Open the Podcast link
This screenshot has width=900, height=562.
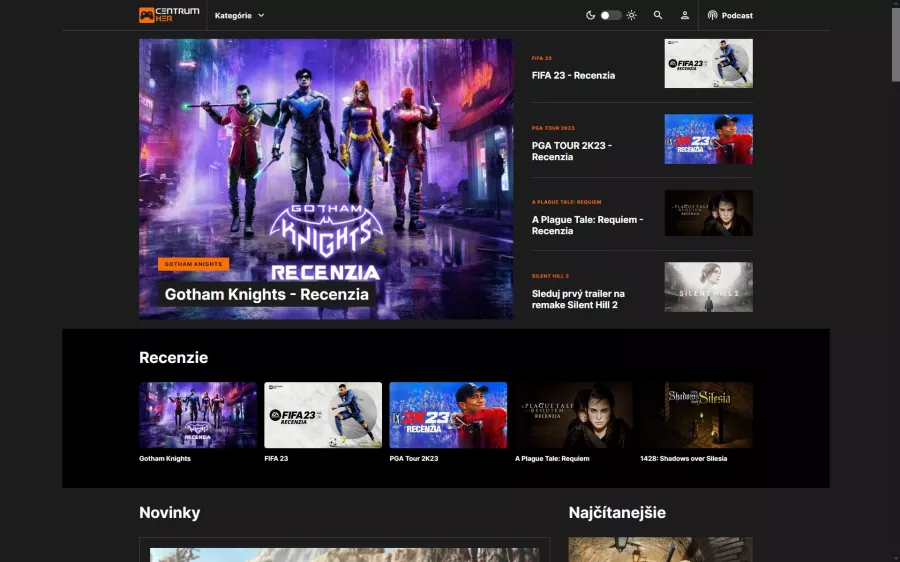pyautogui.click(x=730, y=15)
